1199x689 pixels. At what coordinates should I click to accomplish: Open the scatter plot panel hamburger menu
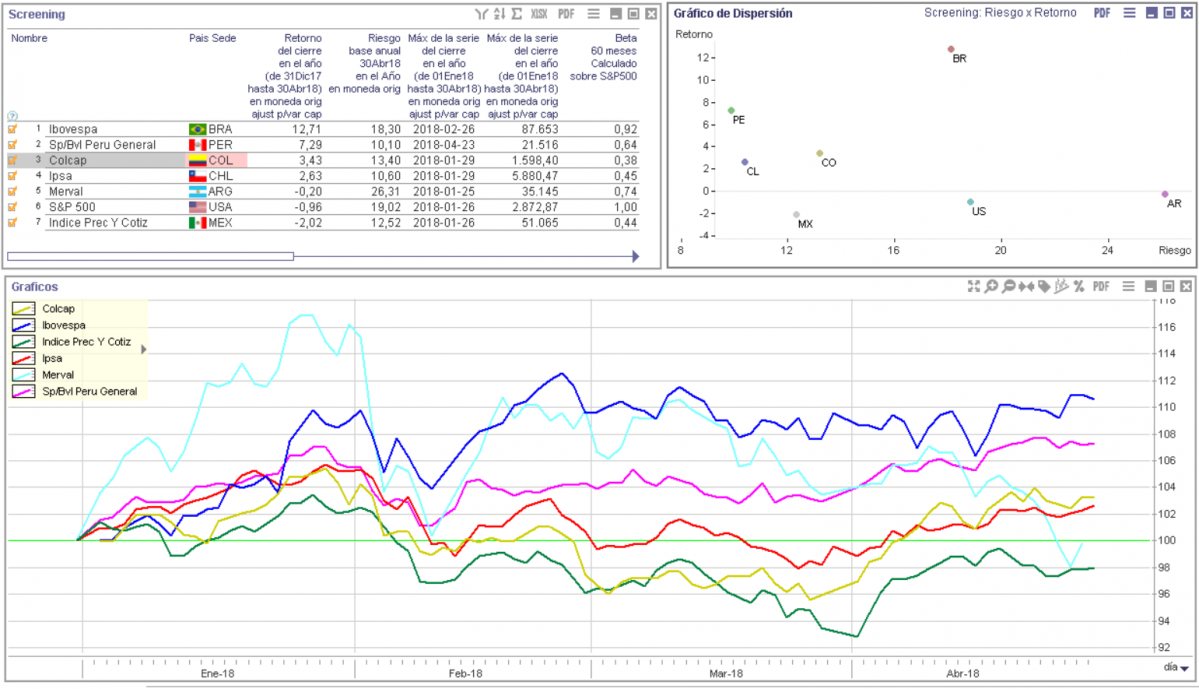(x=1129, y=13)
